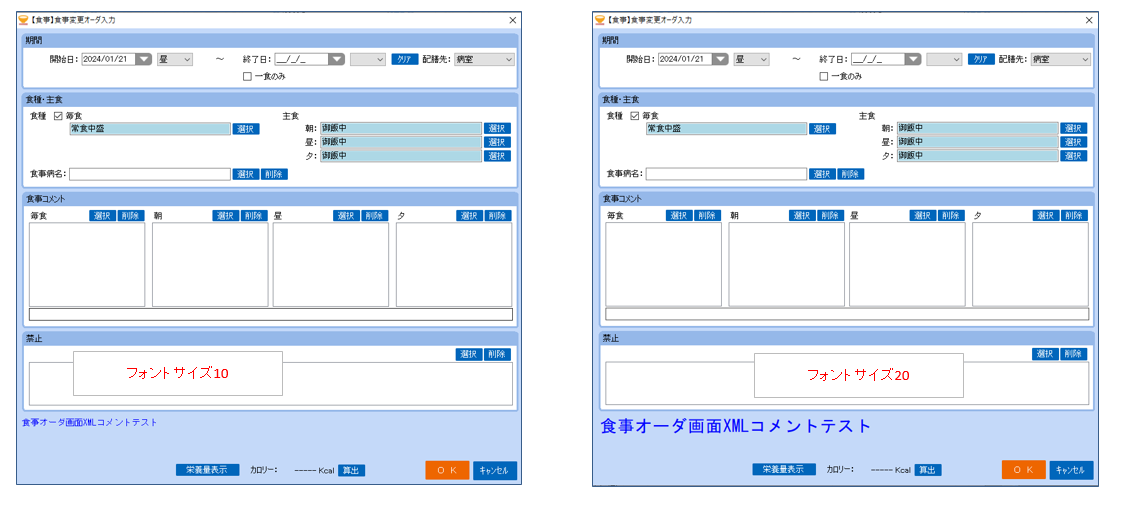Click 食事病名 text field in left window
The image size is (1145, 508).
tap(150, 174)
